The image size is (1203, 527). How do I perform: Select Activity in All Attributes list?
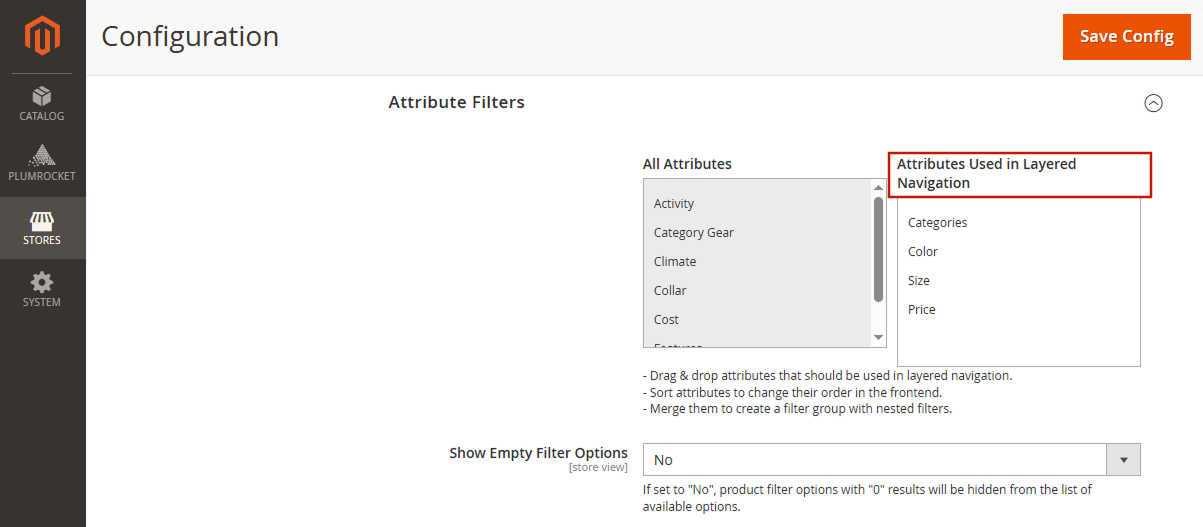674,204
